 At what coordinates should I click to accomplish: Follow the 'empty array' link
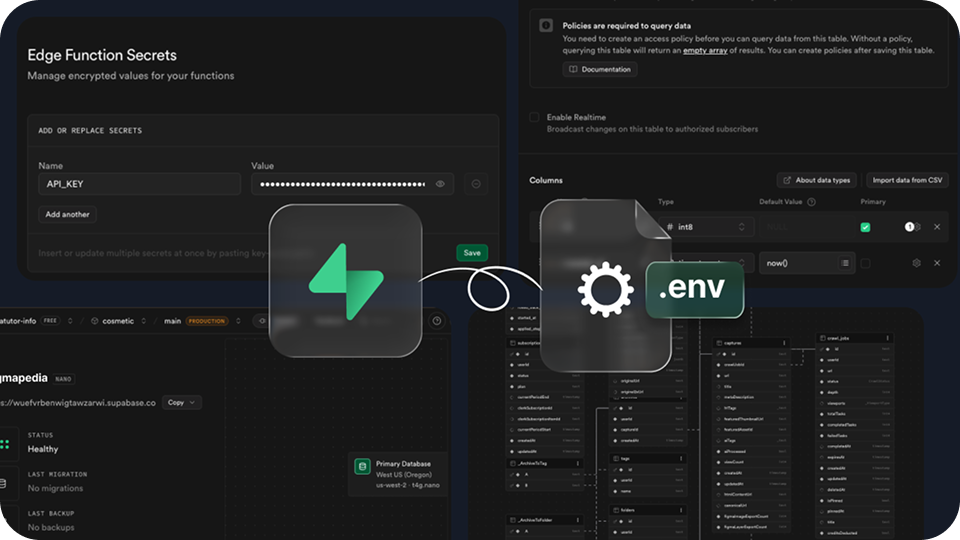(705, 51)
